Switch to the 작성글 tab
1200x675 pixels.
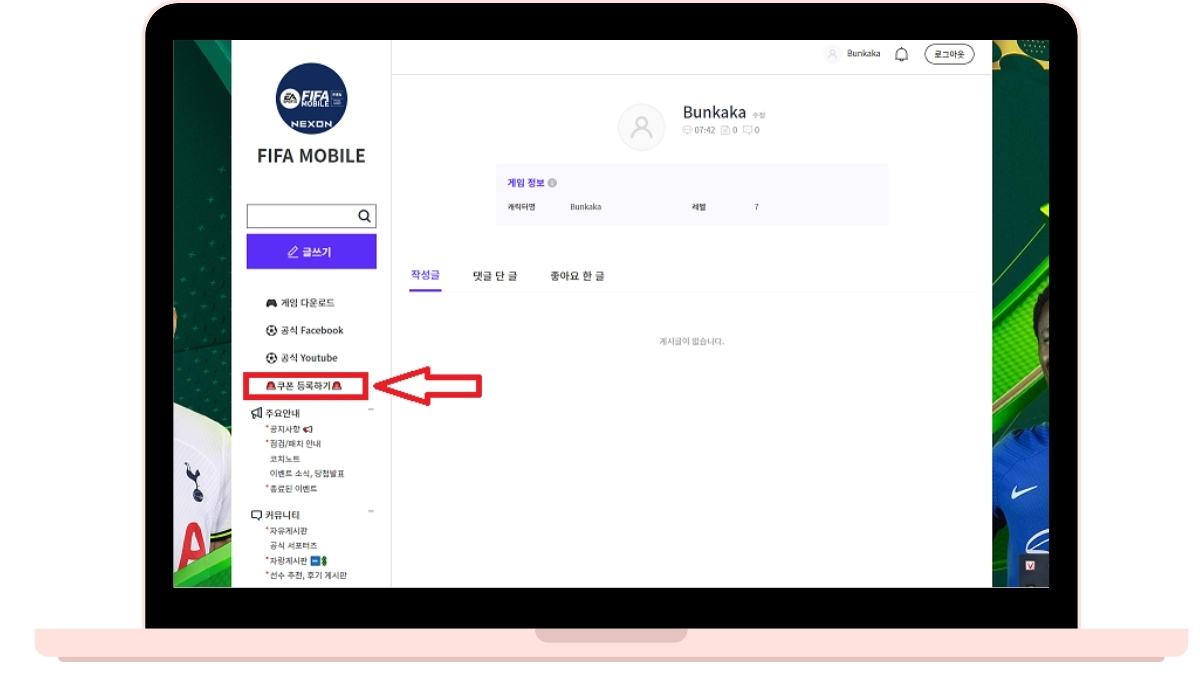click(425, 275)
